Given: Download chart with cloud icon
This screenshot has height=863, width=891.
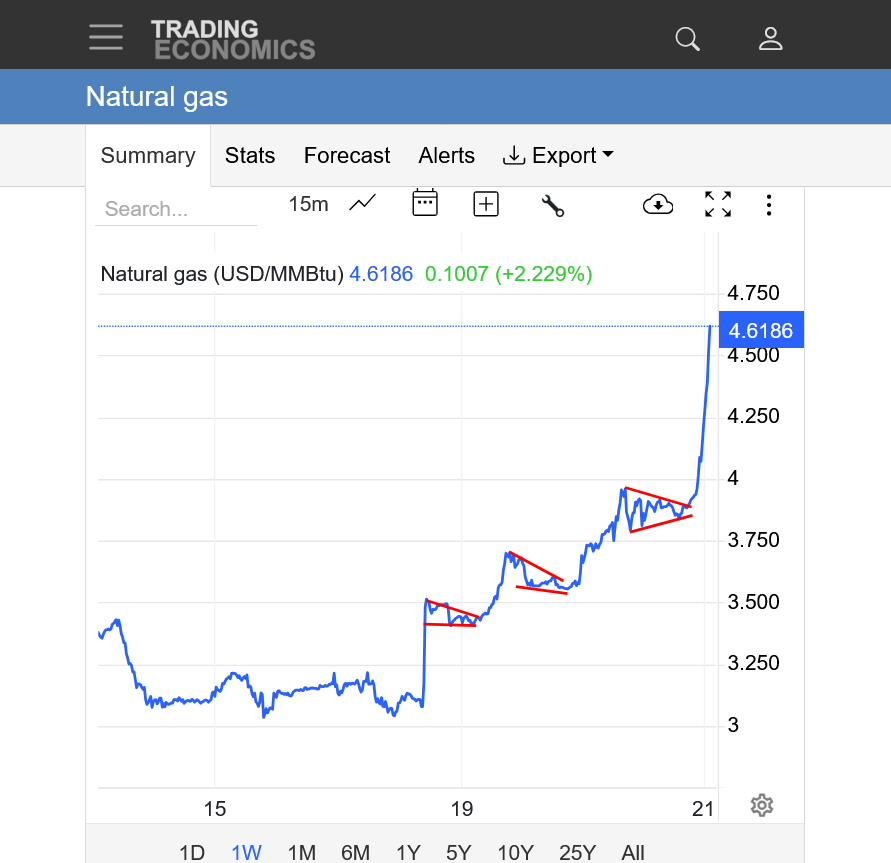Looking at the screenshot, I should pos(657,204).
